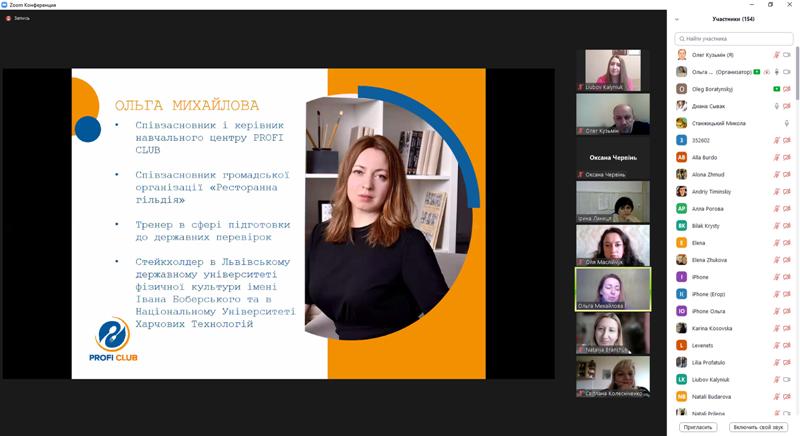Viewport: 800px width, 436px height.
Task: Click microphone icon in Ольга (Организатор) row
Action: click(x=777, y=72)
